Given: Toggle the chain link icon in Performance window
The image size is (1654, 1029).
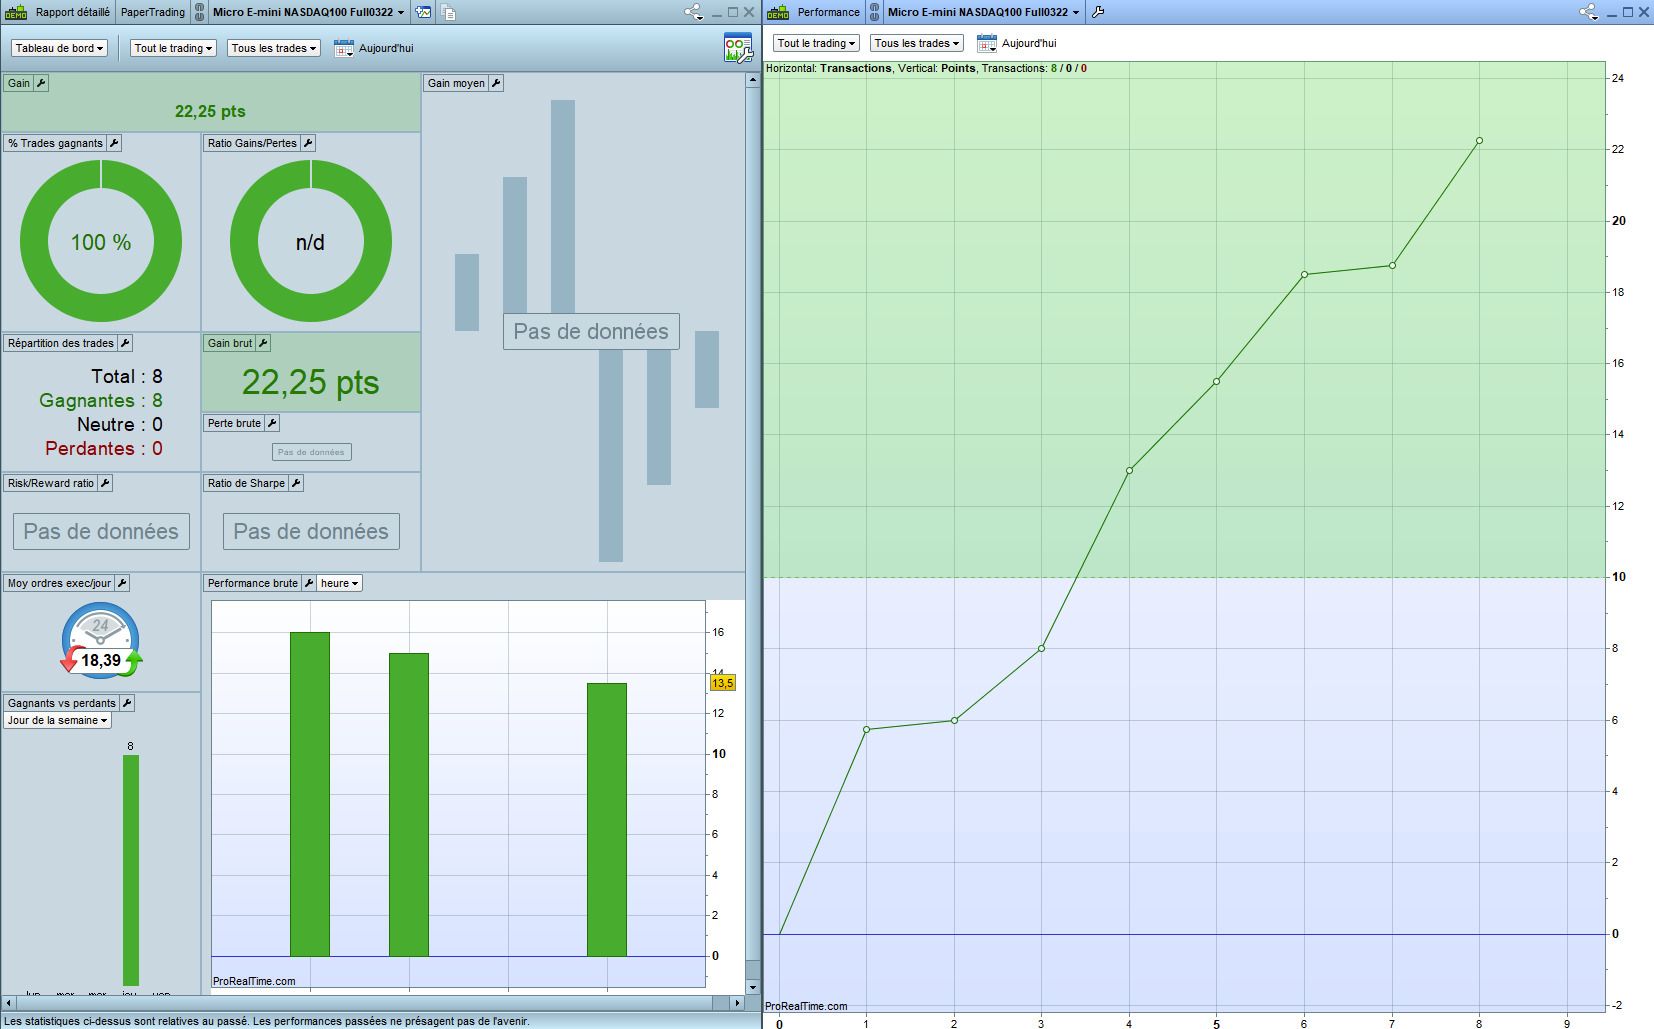Looking at the screenshot, I should [875, 12].
